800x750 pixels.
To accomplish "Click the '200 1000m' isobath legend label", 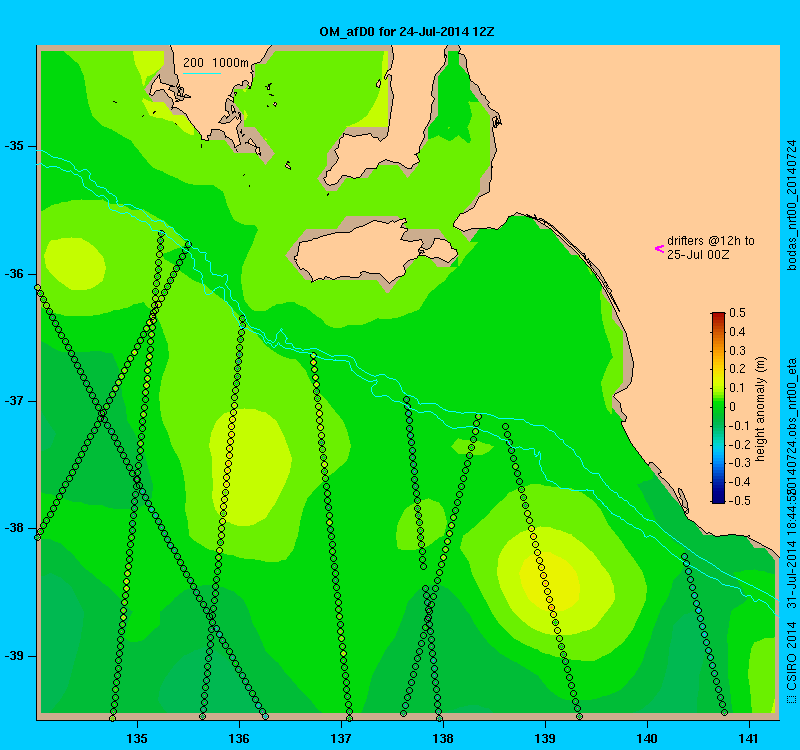I will pos(216,63).
